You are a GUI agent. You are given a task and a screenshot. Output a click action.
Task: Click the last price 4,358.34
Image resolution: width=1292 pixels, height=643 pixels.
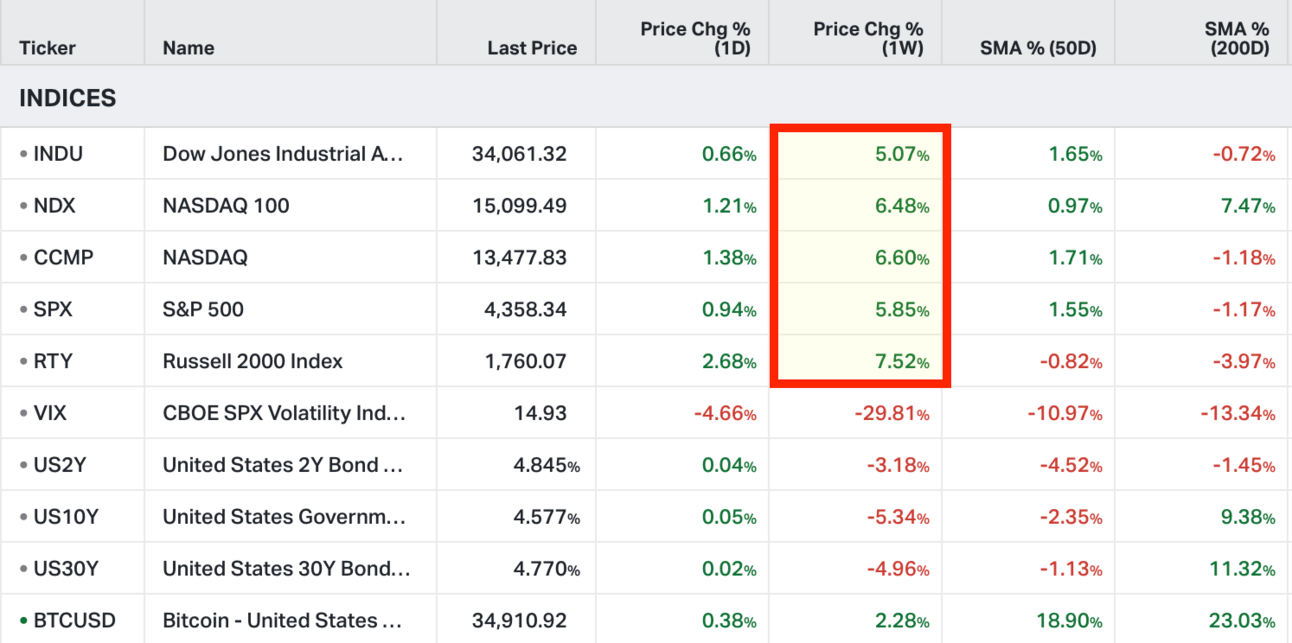click(x=525, y=310)
